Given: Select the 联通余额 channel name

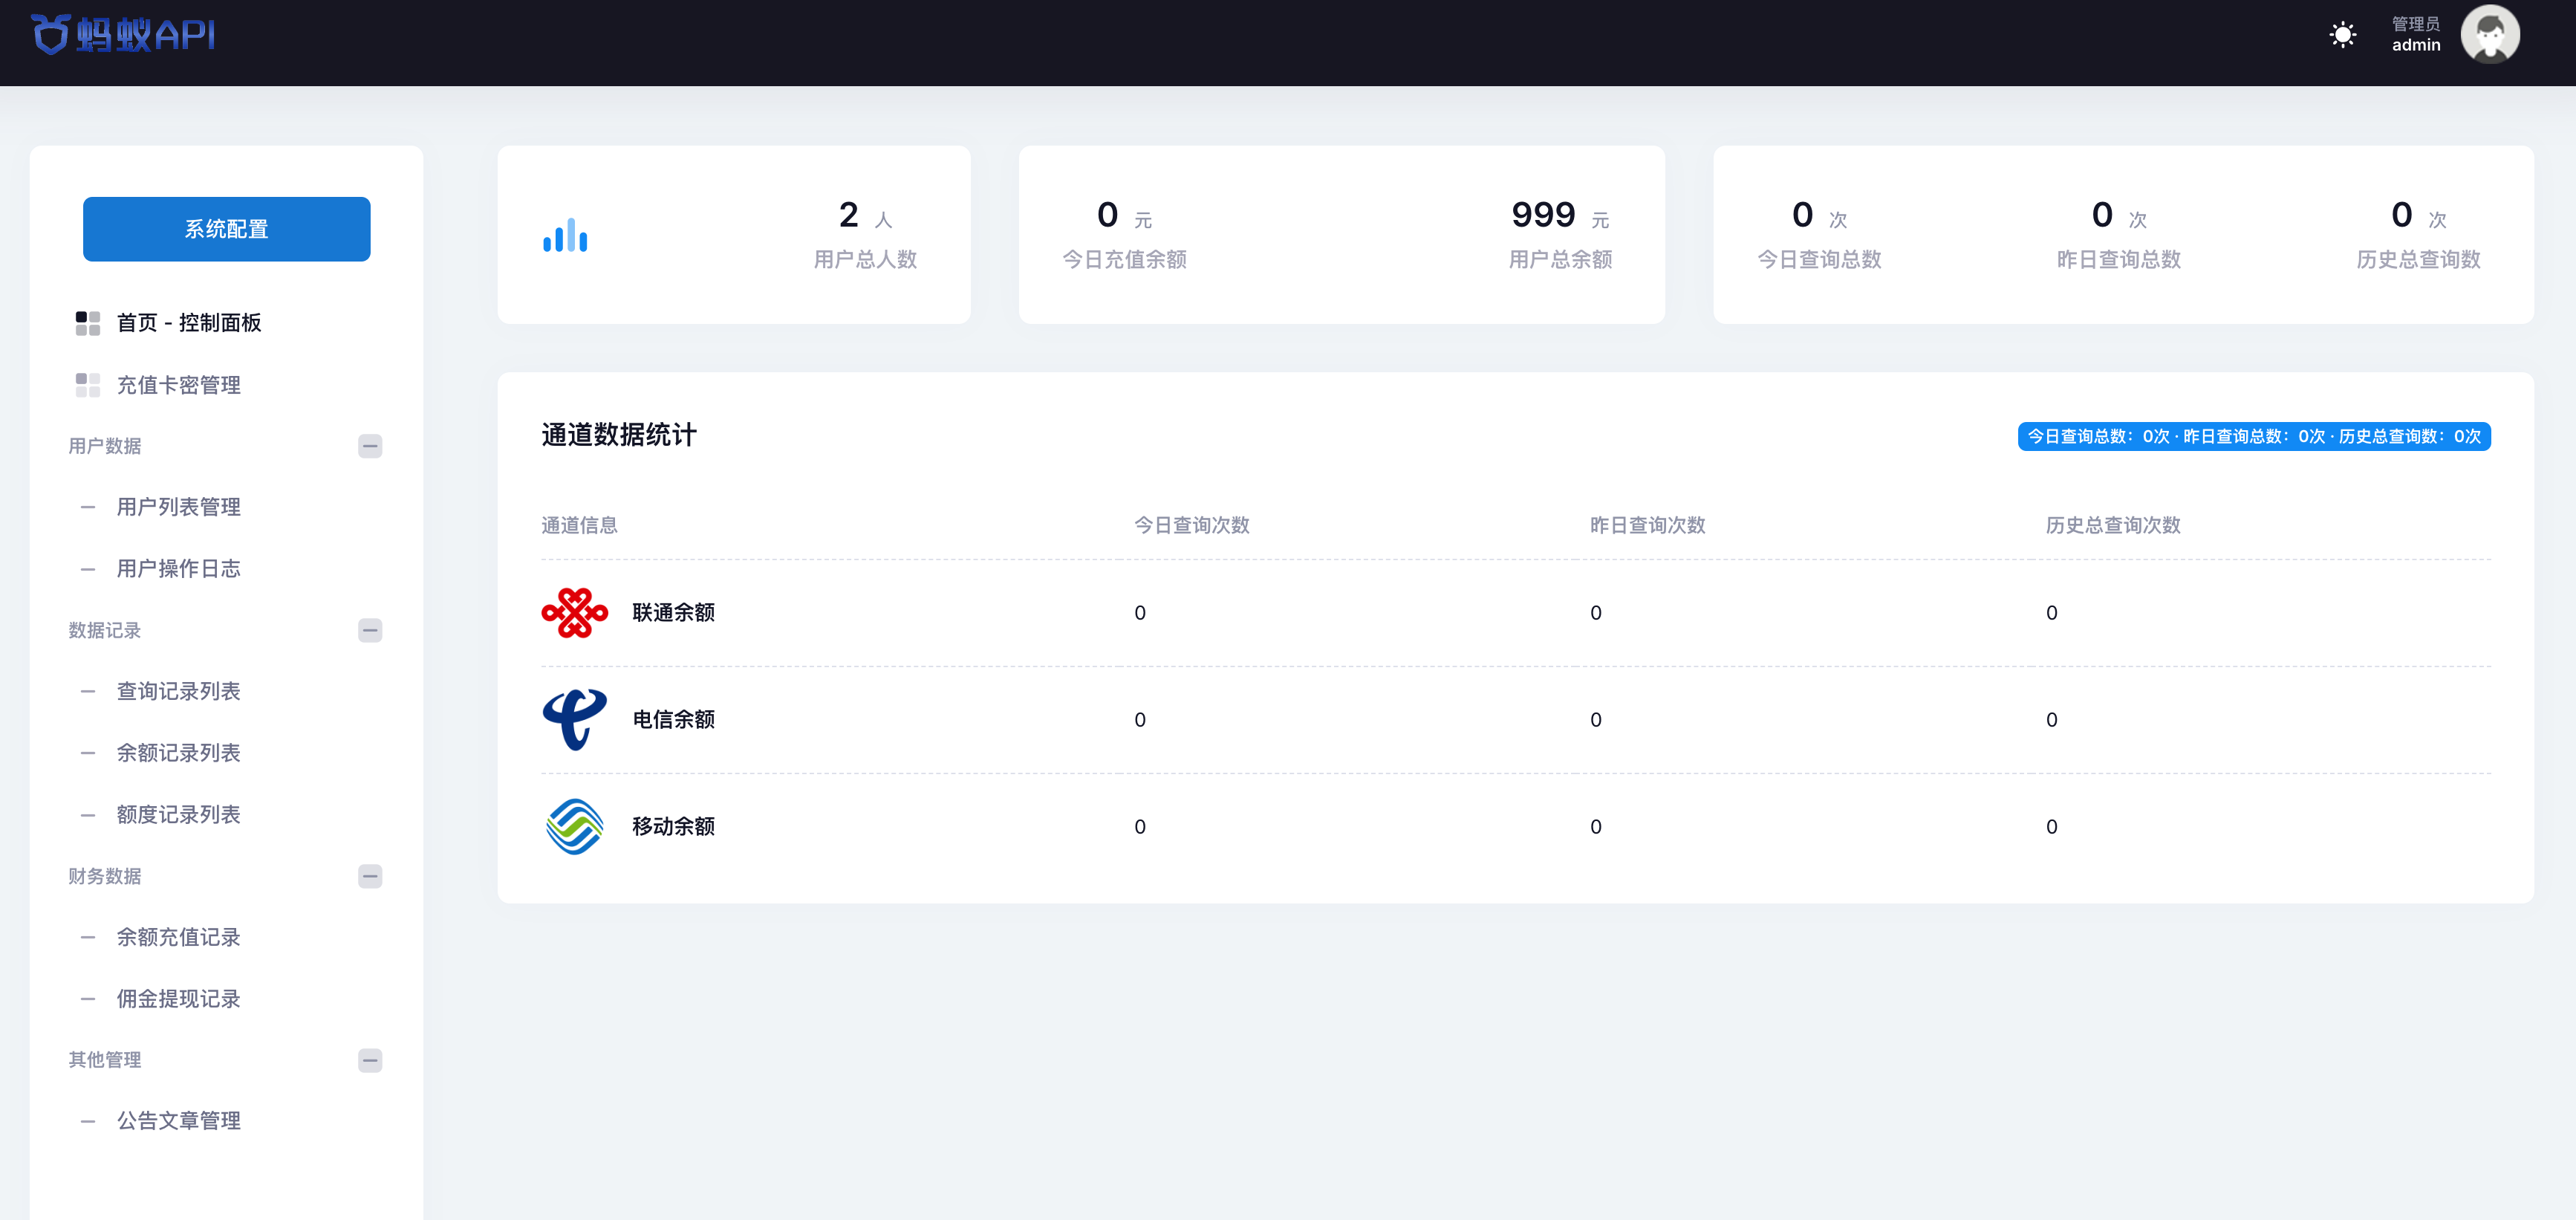Looking at the screenshot, I should tap(673, 613).
